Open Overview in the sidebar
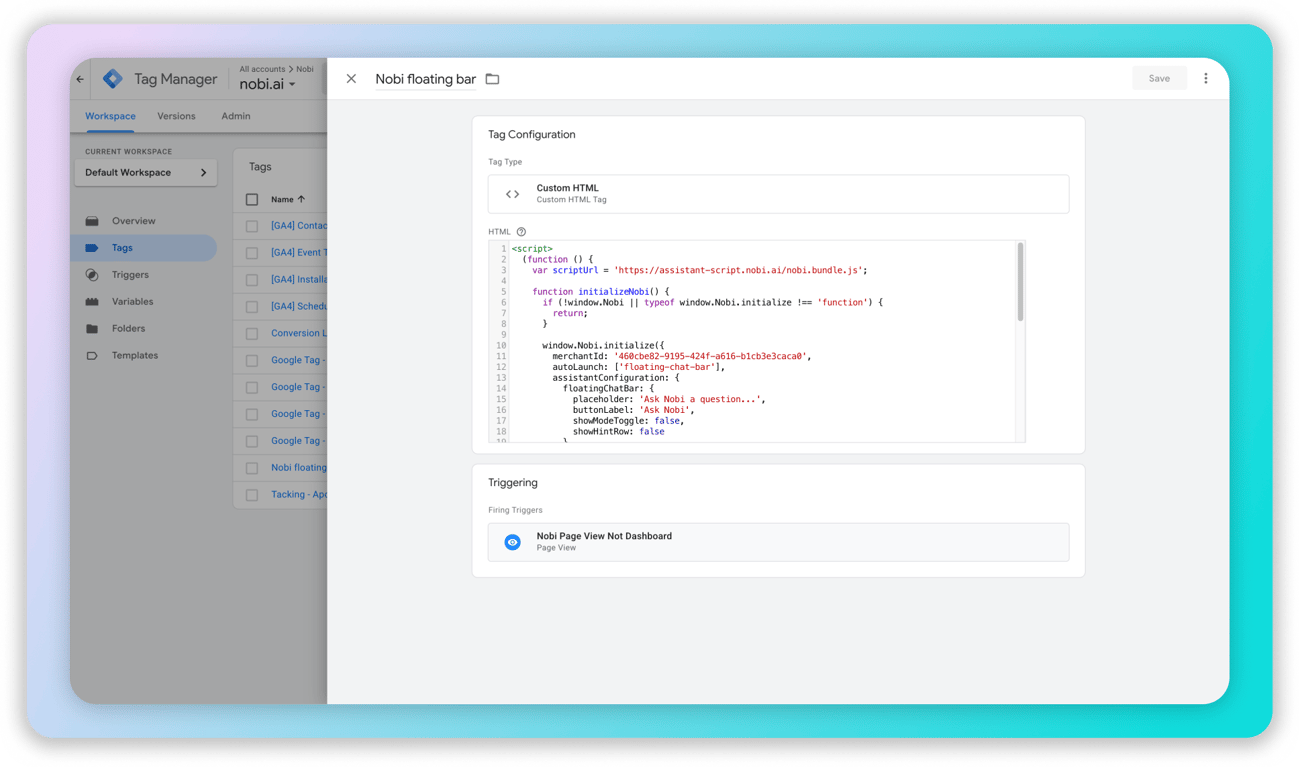The image size is (1300, 768). 134,221
